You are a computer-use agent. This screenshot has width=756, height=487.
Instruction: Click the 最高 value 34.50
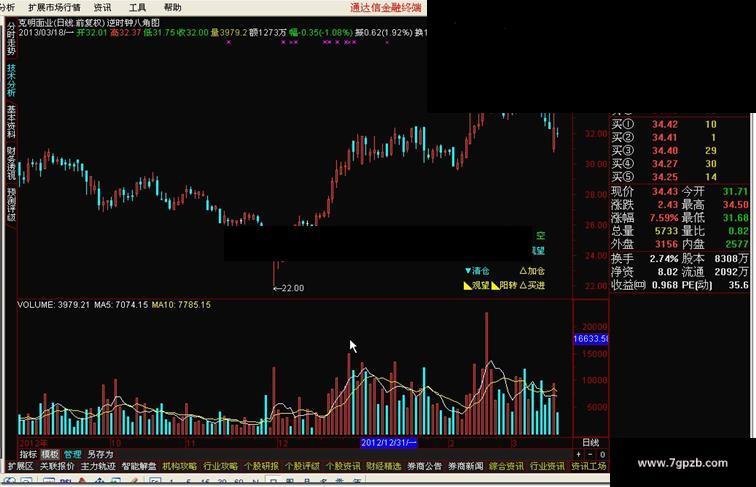click(735, 205)
